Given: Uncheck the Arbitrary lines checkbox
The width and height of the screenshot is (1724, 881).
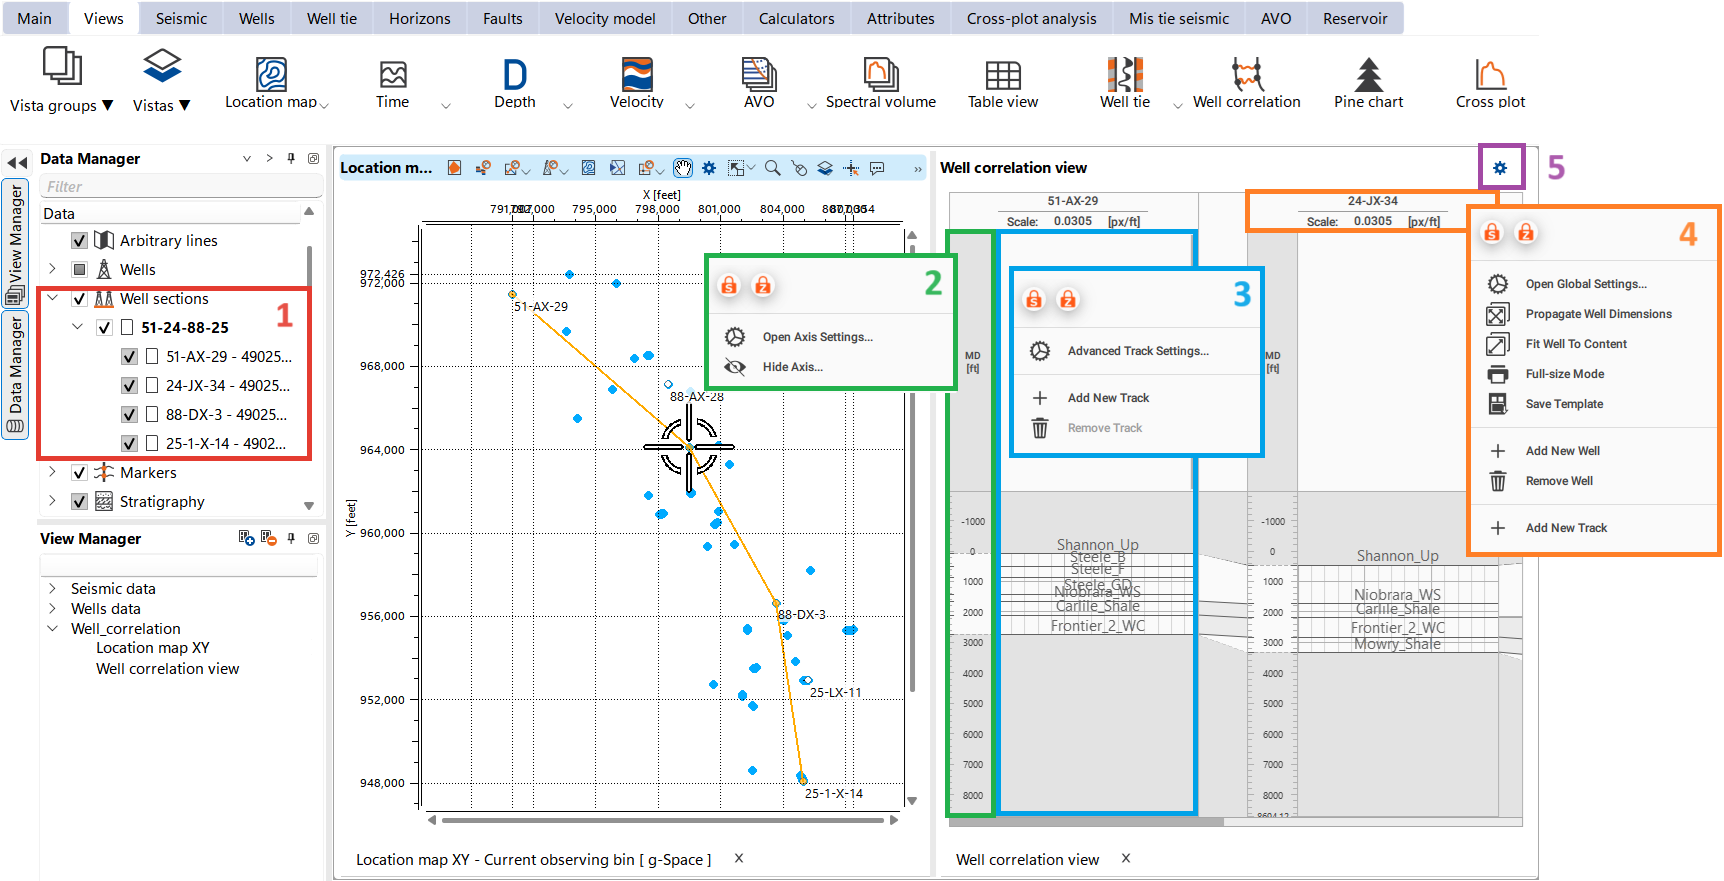Looking at the screenshot, I should point(80,241).
